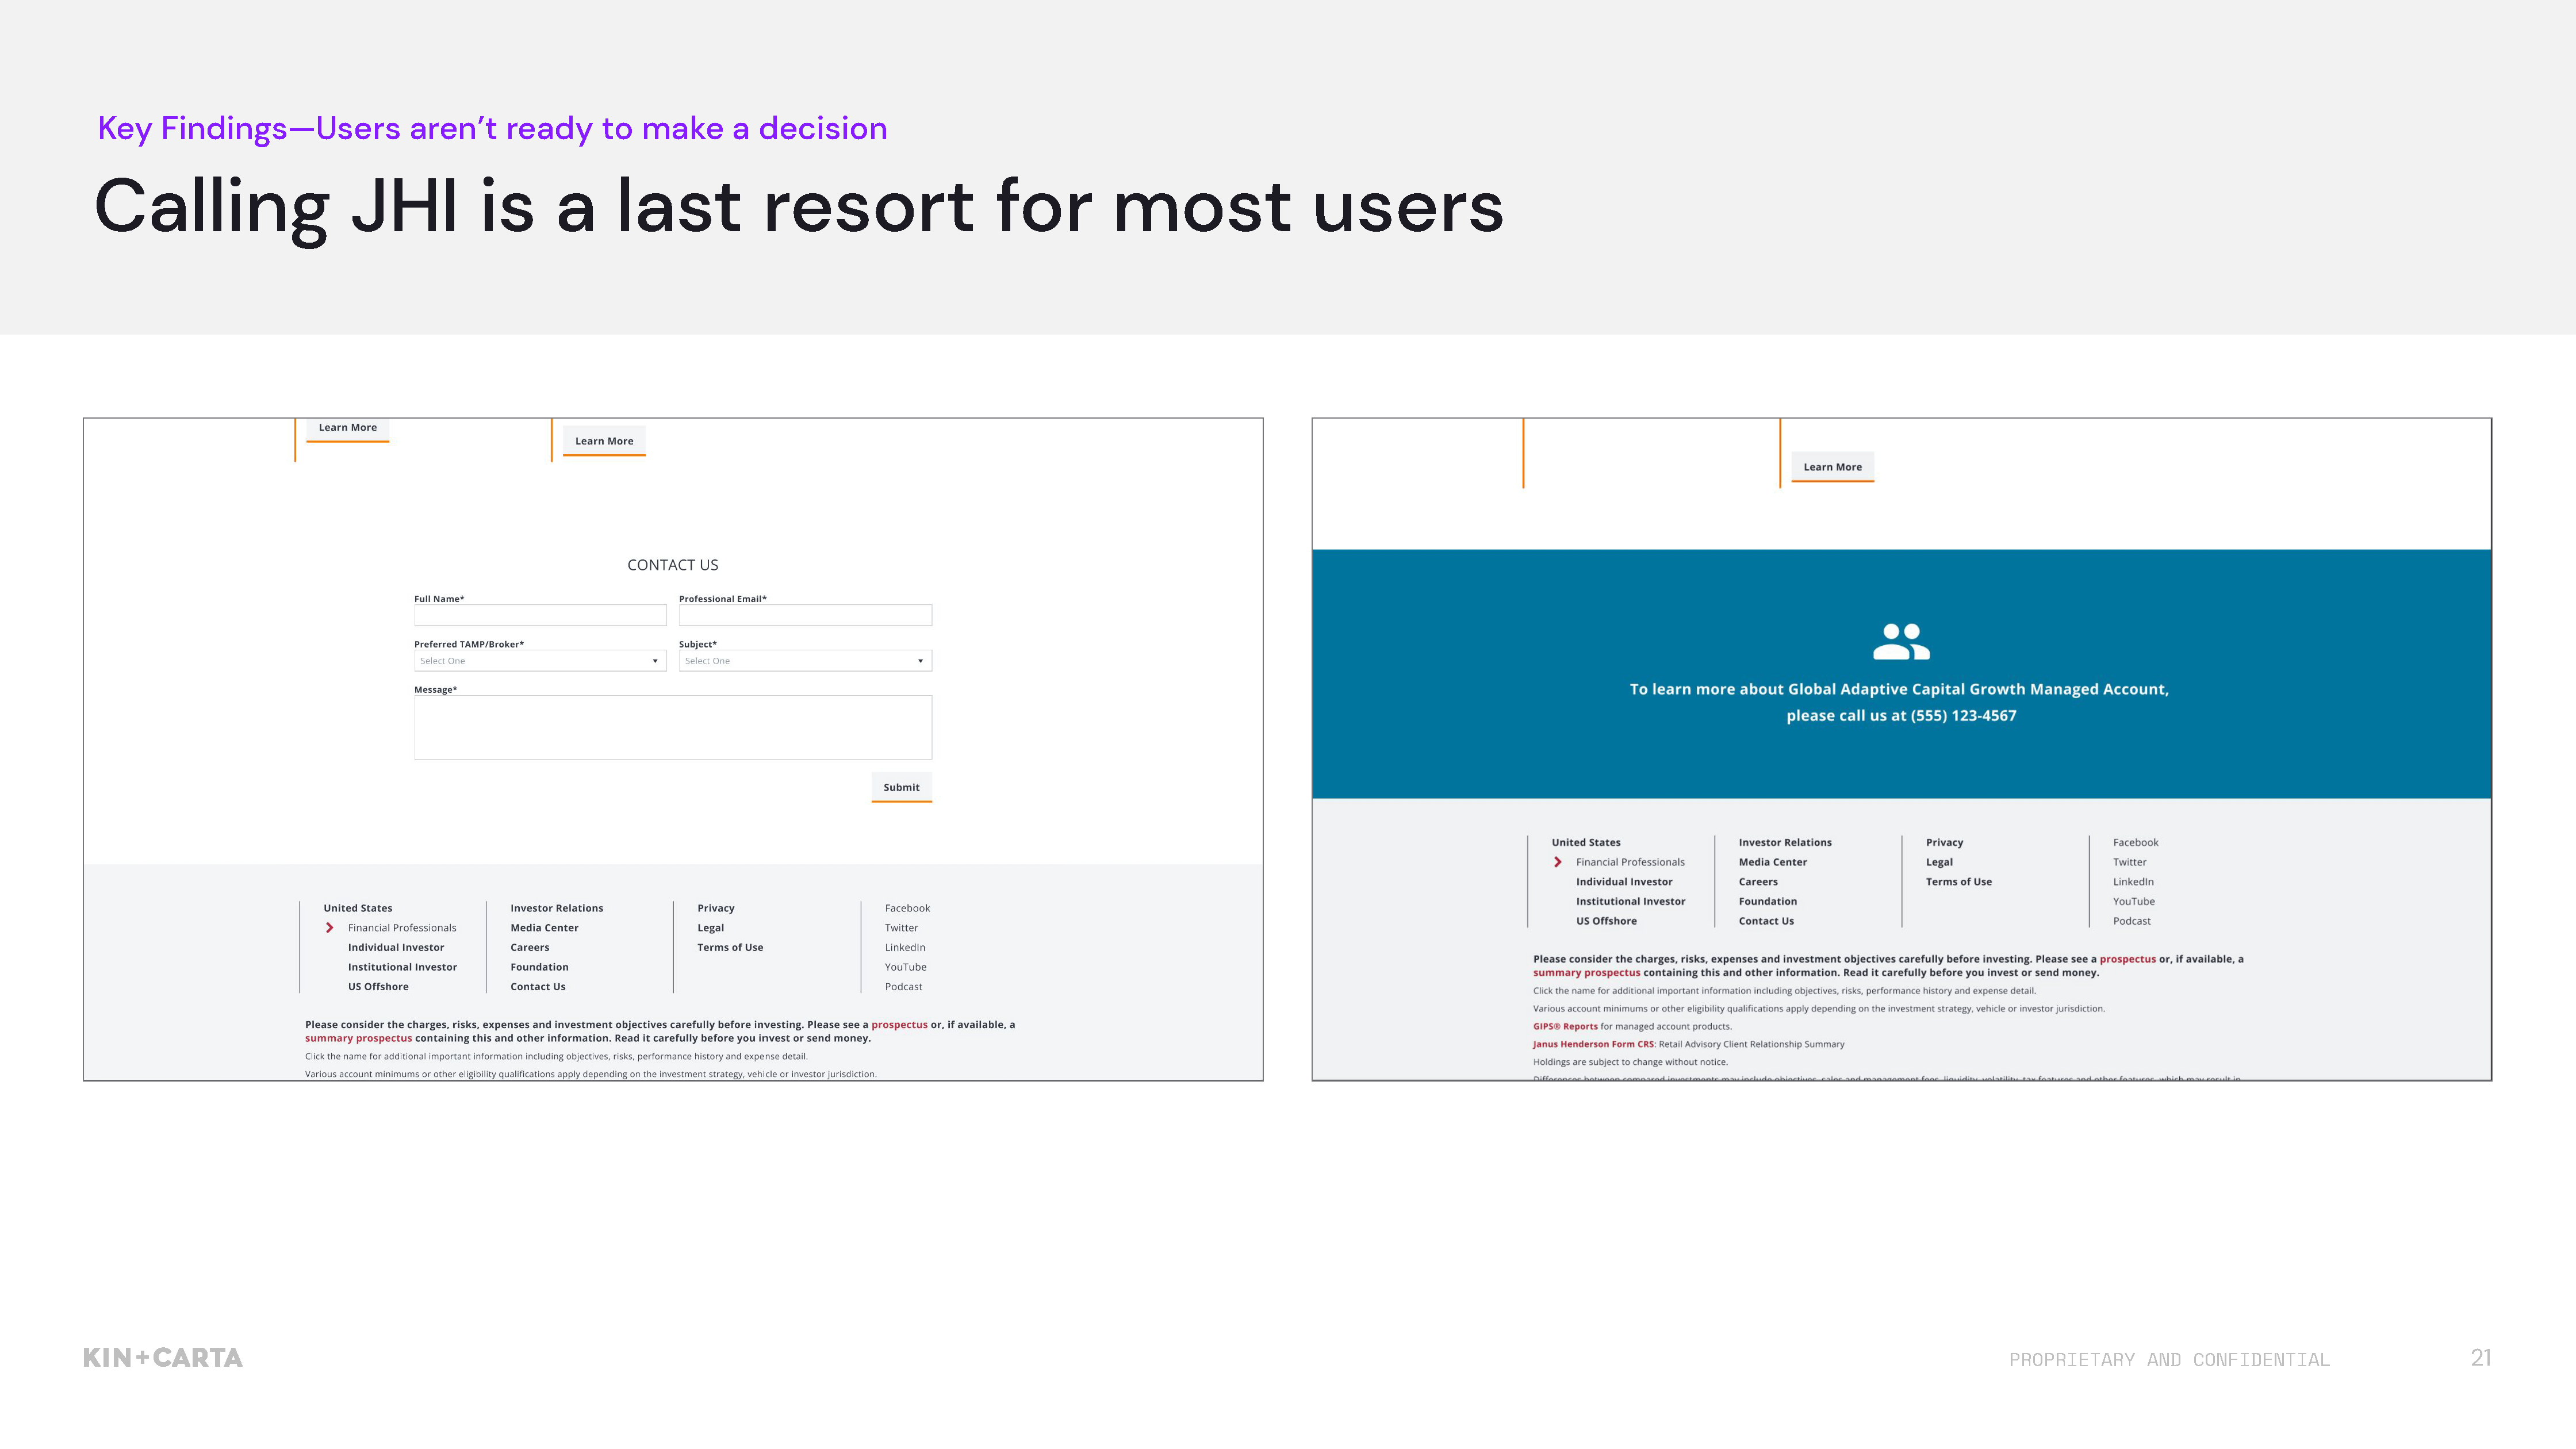Submit the Contact Us form

(901, 787)
